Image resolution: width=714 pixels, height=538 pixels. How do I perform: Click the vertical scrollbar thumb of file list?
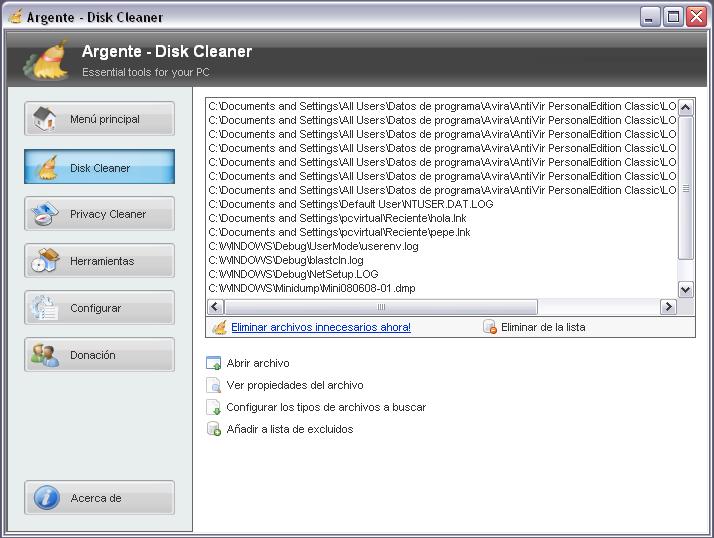(x=686, y=188)
